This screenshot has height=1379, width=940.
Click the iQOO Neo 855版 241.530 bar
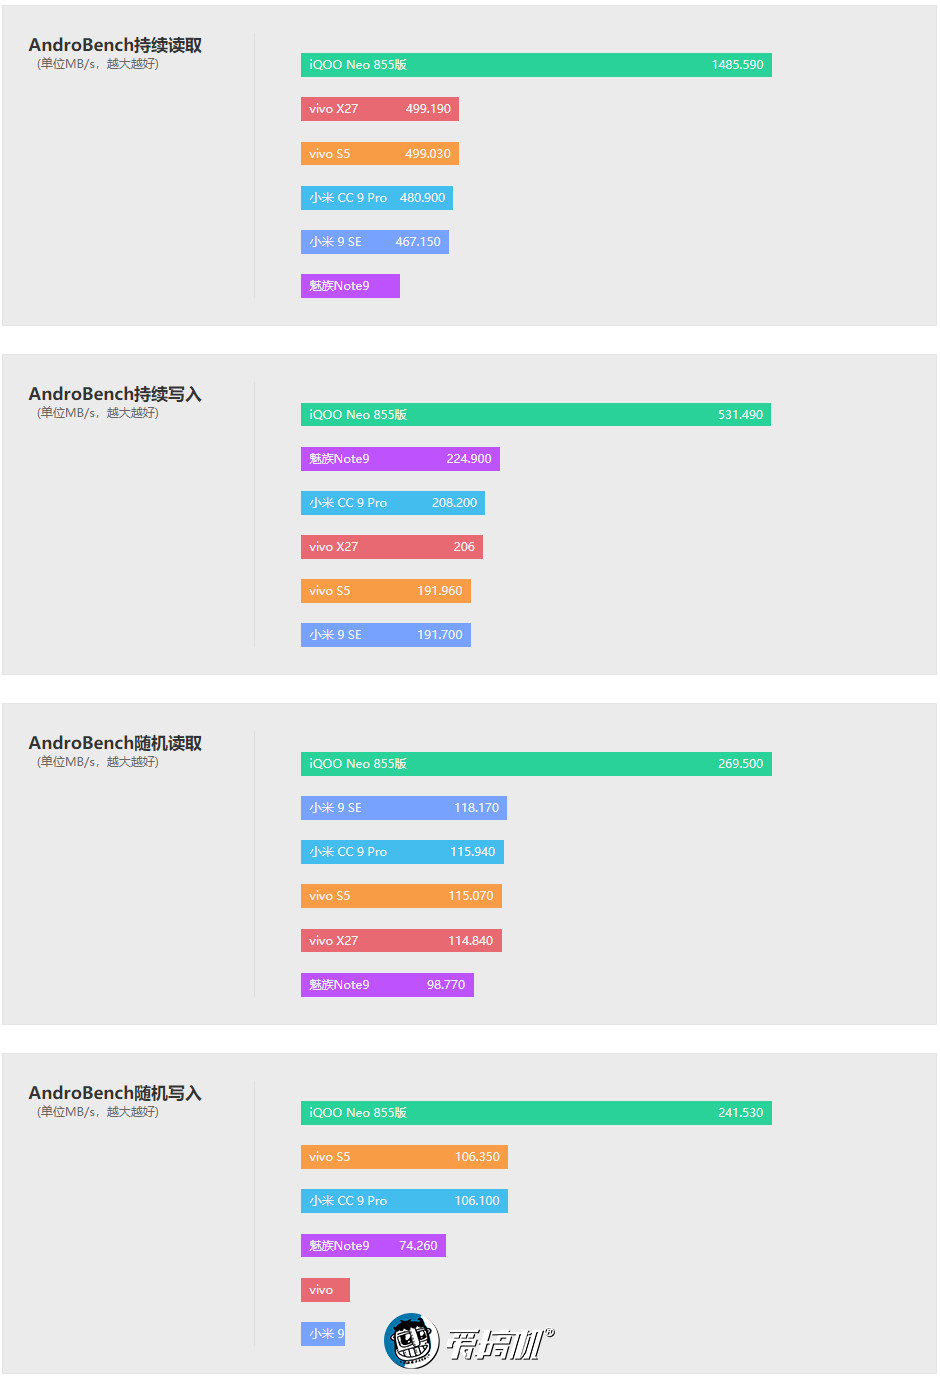536,1113
